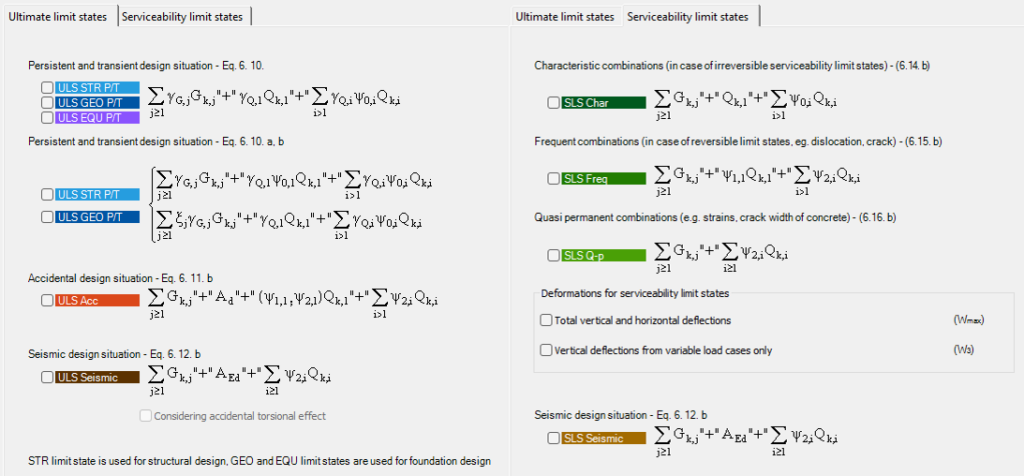Check the ULS Seismic combination box
This screenshot has height=476, width=1024.
click(x=46, y=377)
